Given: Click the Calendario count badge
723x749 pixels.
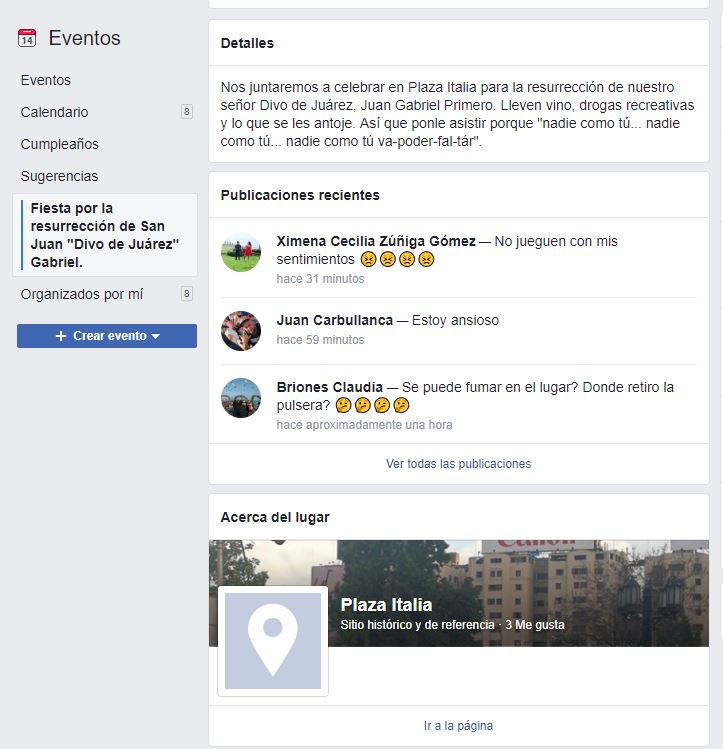Looking at the screenshot, I should (187, 112).
